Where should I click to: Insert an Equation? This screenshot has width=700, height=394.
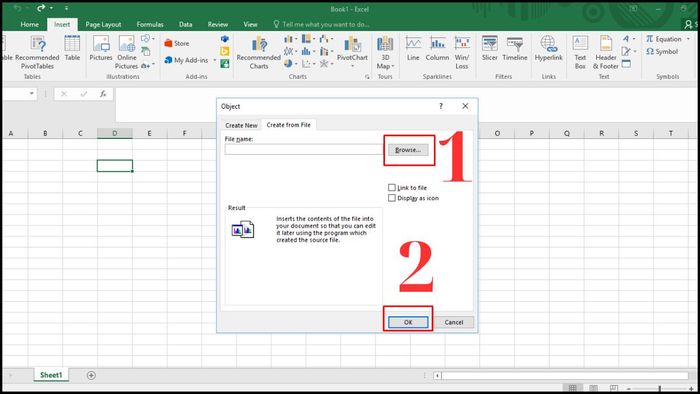[x=663, y=39]
